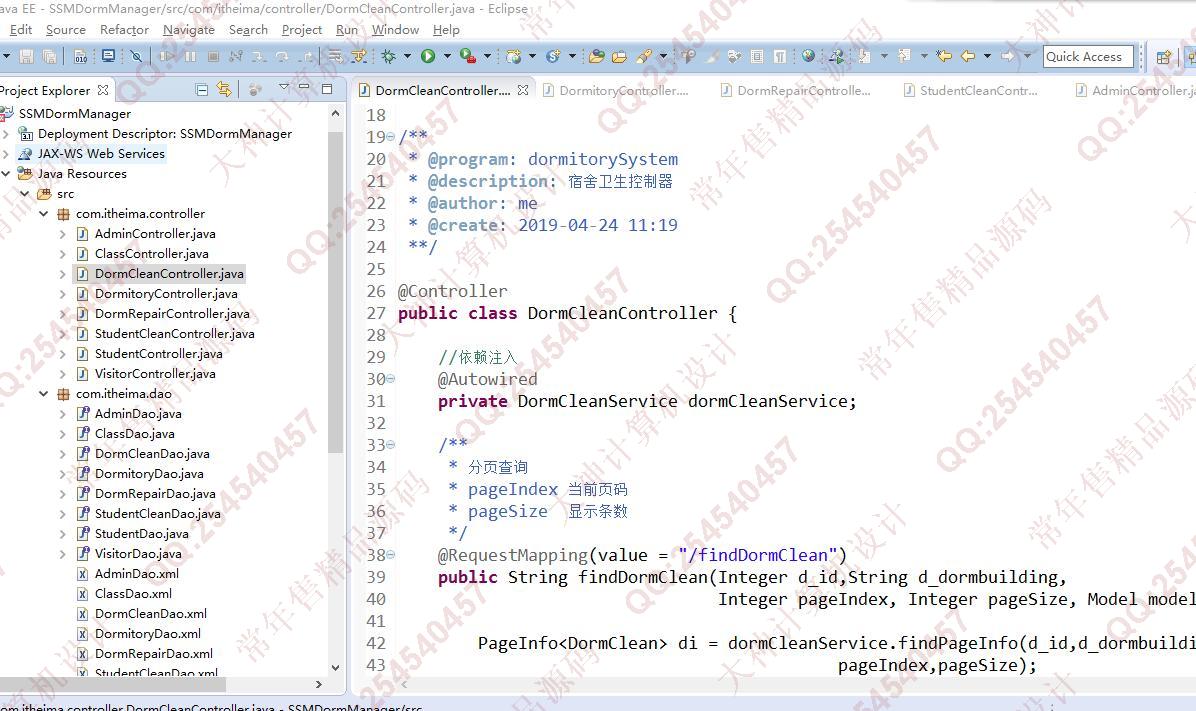Select VisitorController.java in tree
This screenshot has width=1196, height=711.
[x=155, y=374]
